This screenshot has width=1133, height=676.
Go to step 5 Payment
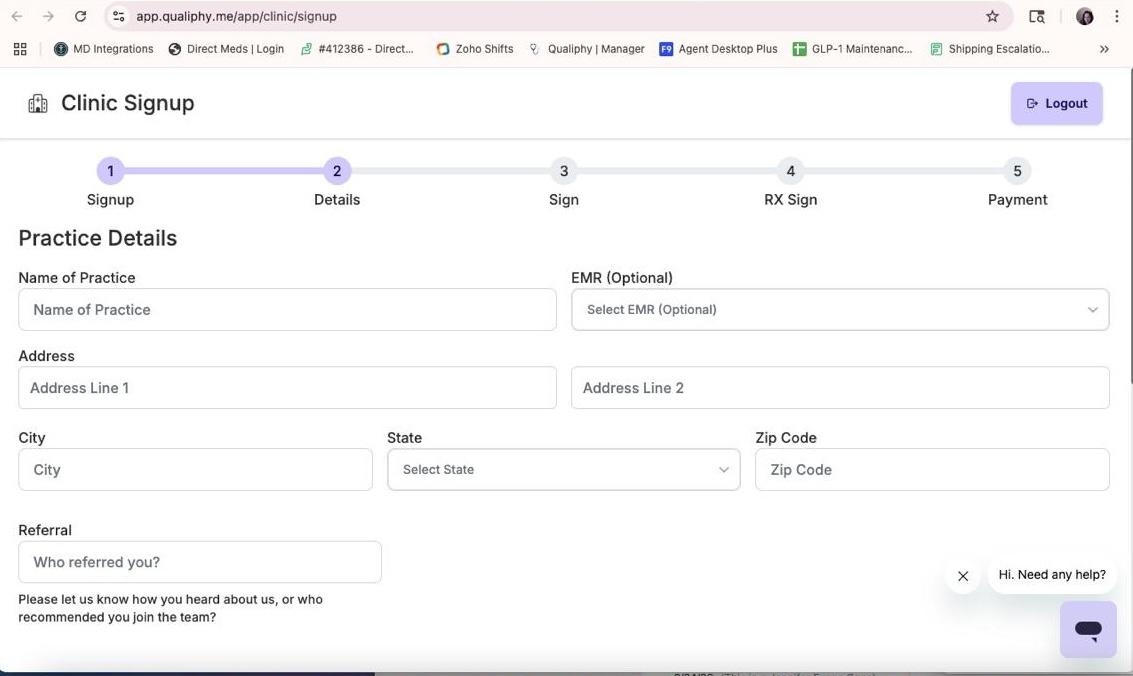1017,171
